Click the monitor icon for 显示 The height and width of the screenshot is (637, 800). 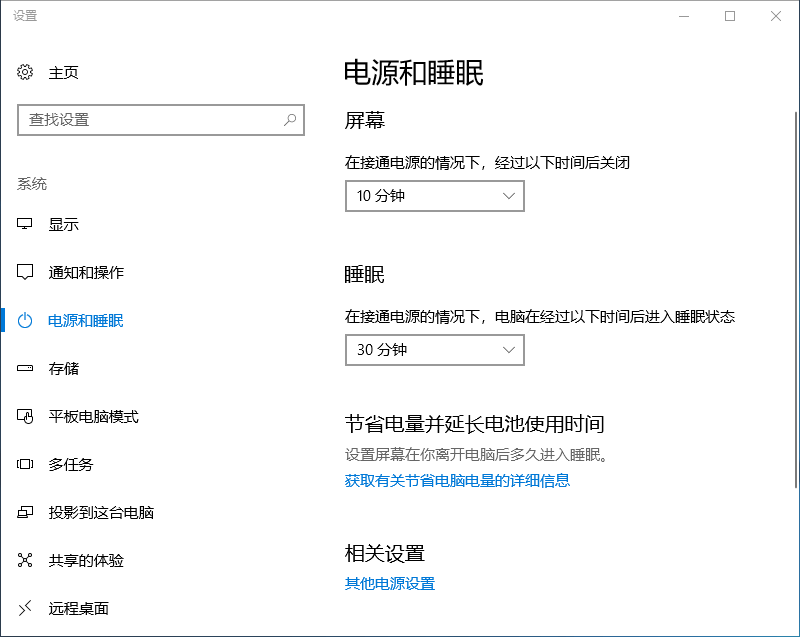point(26,224)
